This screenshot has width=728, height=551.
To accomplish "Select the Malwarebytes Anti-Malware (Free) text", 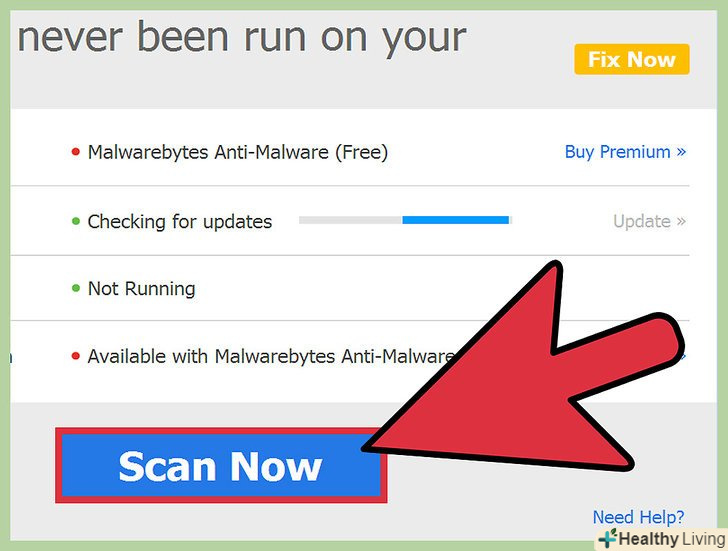I will click(x=238, y=152).
